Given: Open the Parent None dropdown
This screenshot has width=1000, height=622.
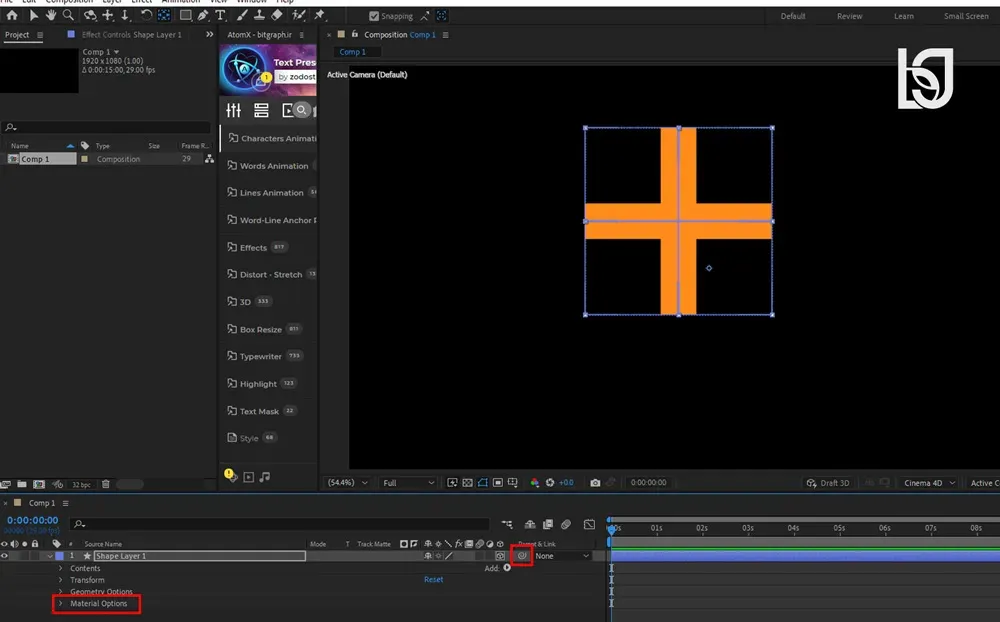Looking at the screenshot, I should tap(562, 556).
